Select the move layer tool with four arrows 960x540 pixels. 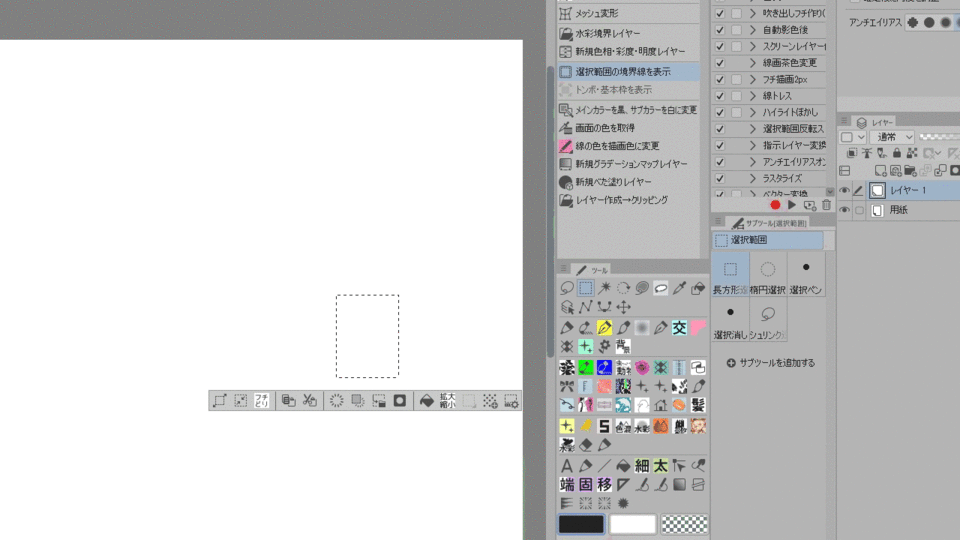pyautogui.click(x=623, y=307)
